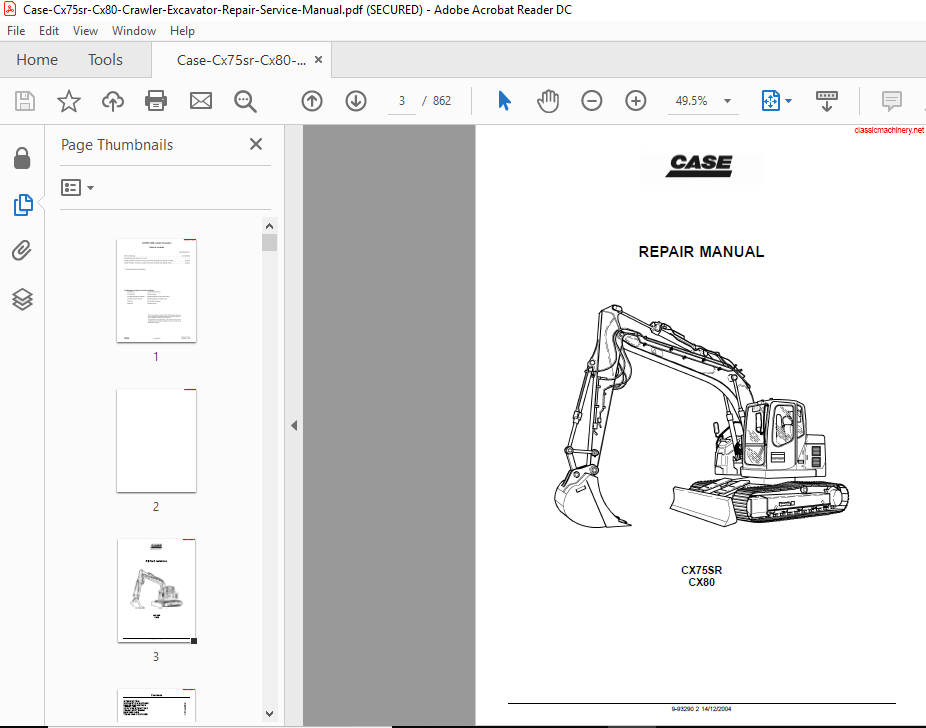Go to the next page arrow
The image size is (926, 728).
pos(356,101)
